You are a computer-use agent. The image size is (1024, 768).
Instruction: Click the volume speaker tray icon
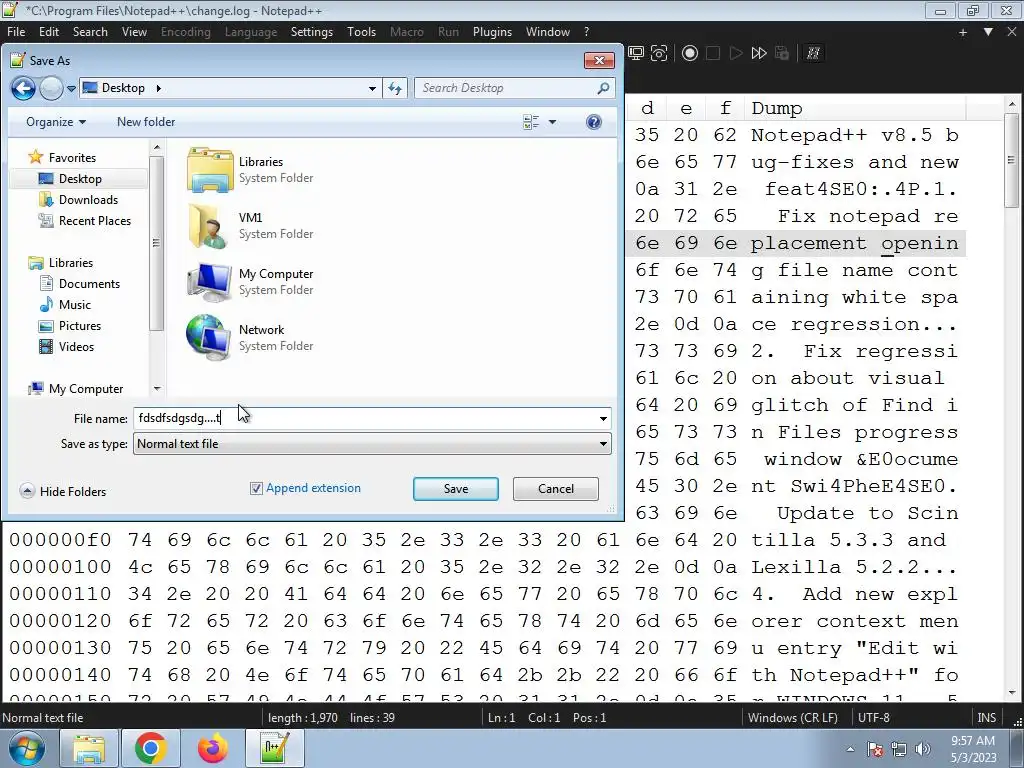pos(922,749)
